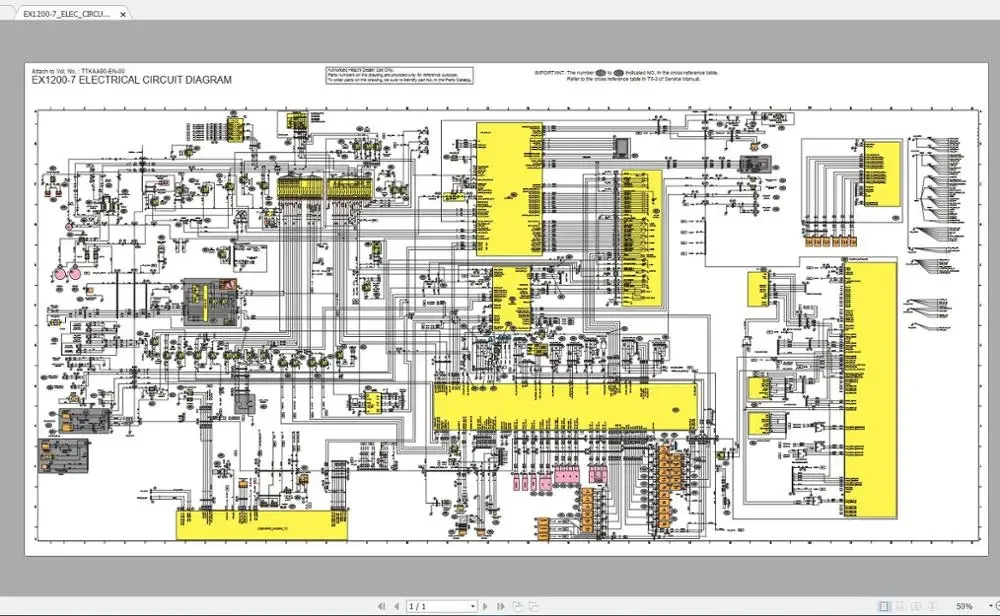
Task: Select the partially visible tab on the far left
Action: [5, 14]
